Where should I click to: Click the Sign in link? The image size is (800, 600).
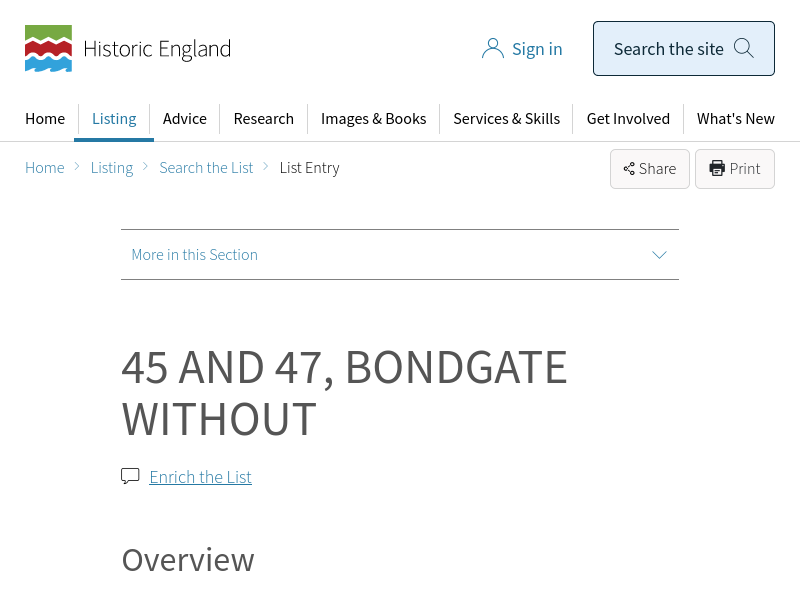click(537, 49)
